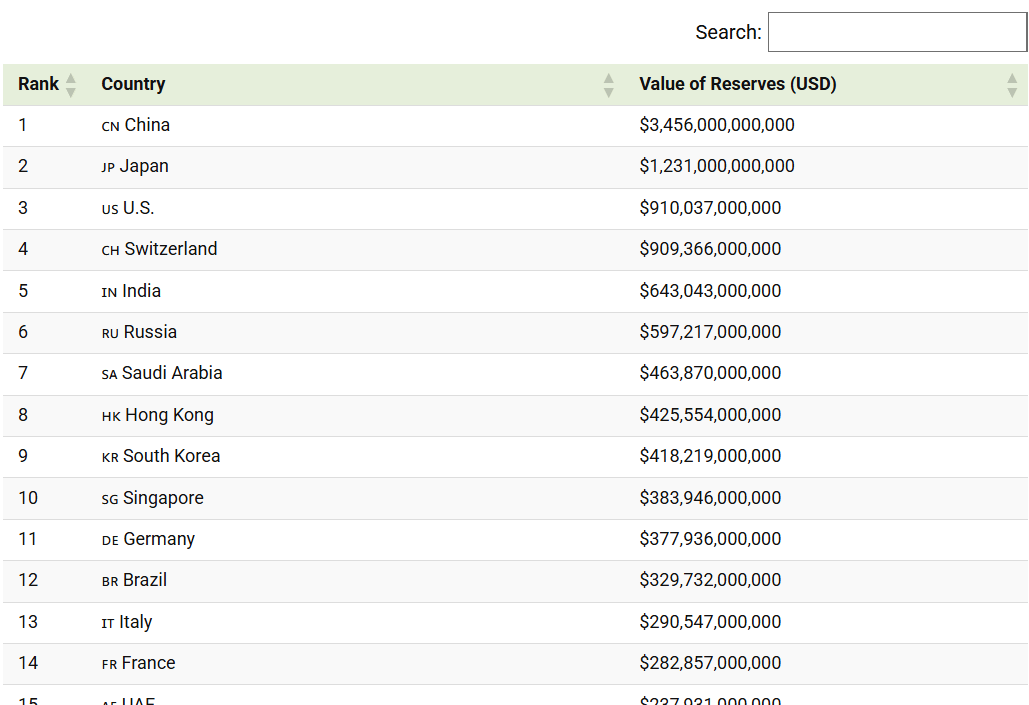Click rank number 4 in Switzerland row
The image size is (1029, 705).
pyautogui.click(x=23, y=249)
